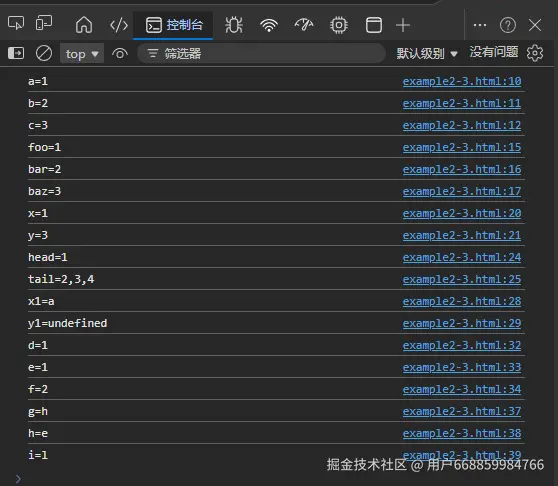Open link example2-3.html:11
Viewport: 558px width, 486px height.
point(462,103)
